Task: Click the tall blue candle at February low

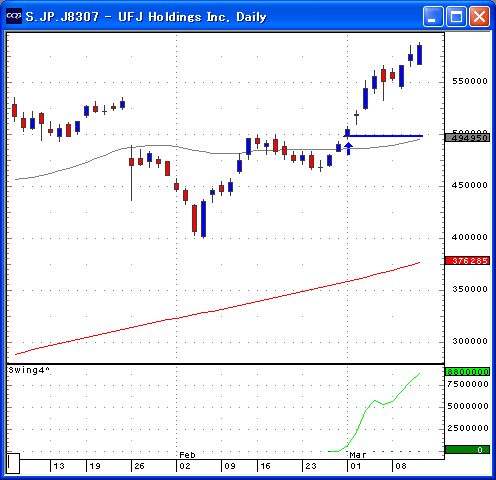Action: click(204, 219)
